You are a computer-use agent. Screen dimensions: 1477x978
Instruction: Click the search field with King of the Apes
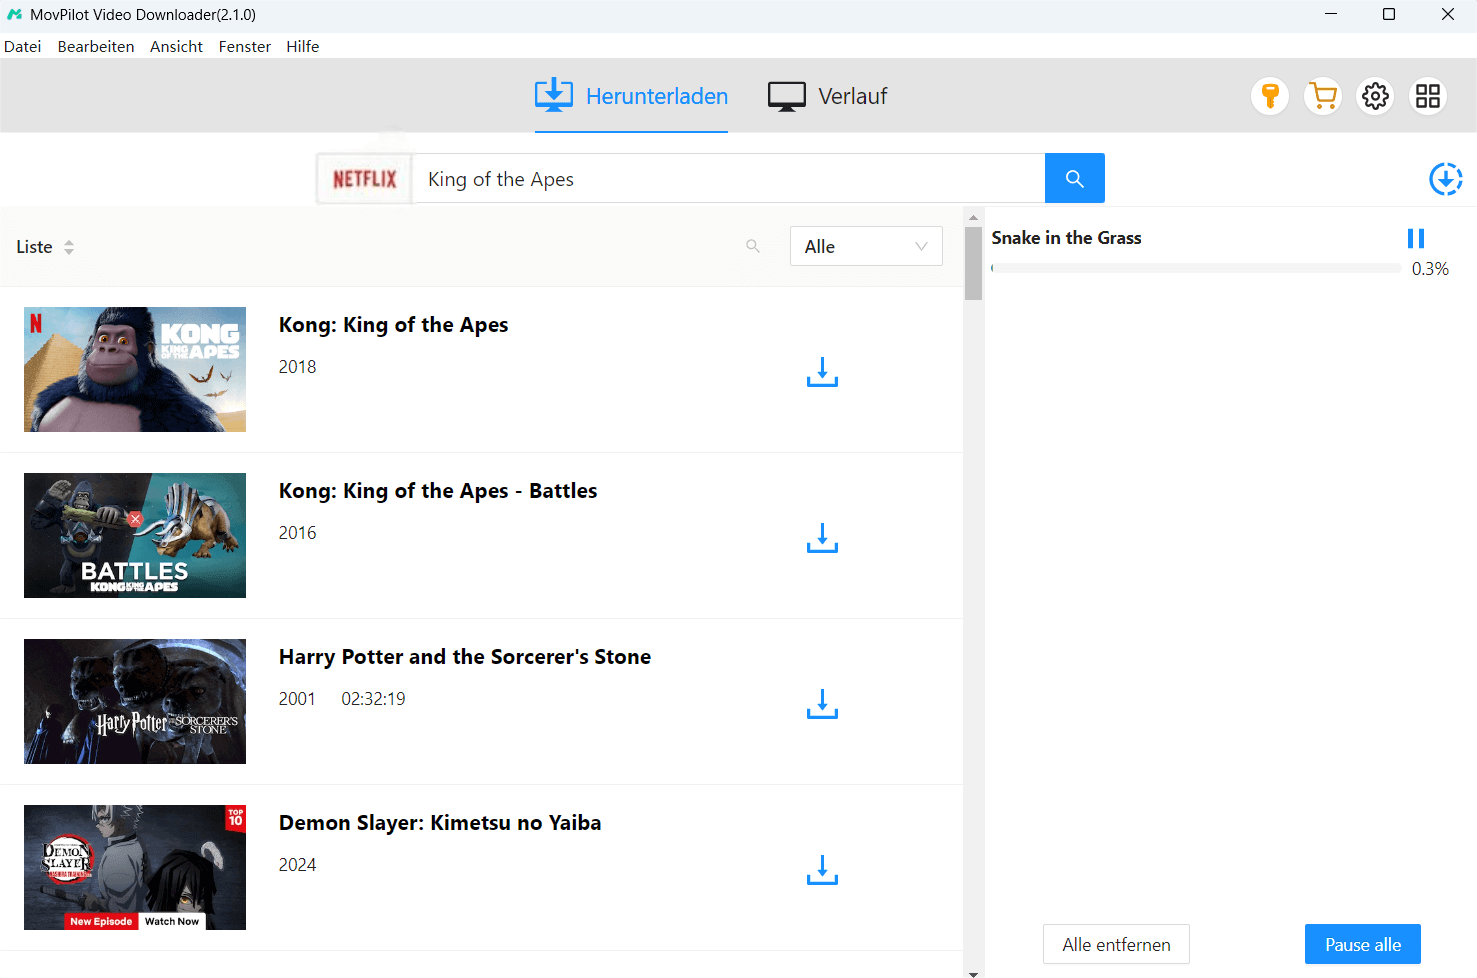pyautogui.click(x=728, y=179)
